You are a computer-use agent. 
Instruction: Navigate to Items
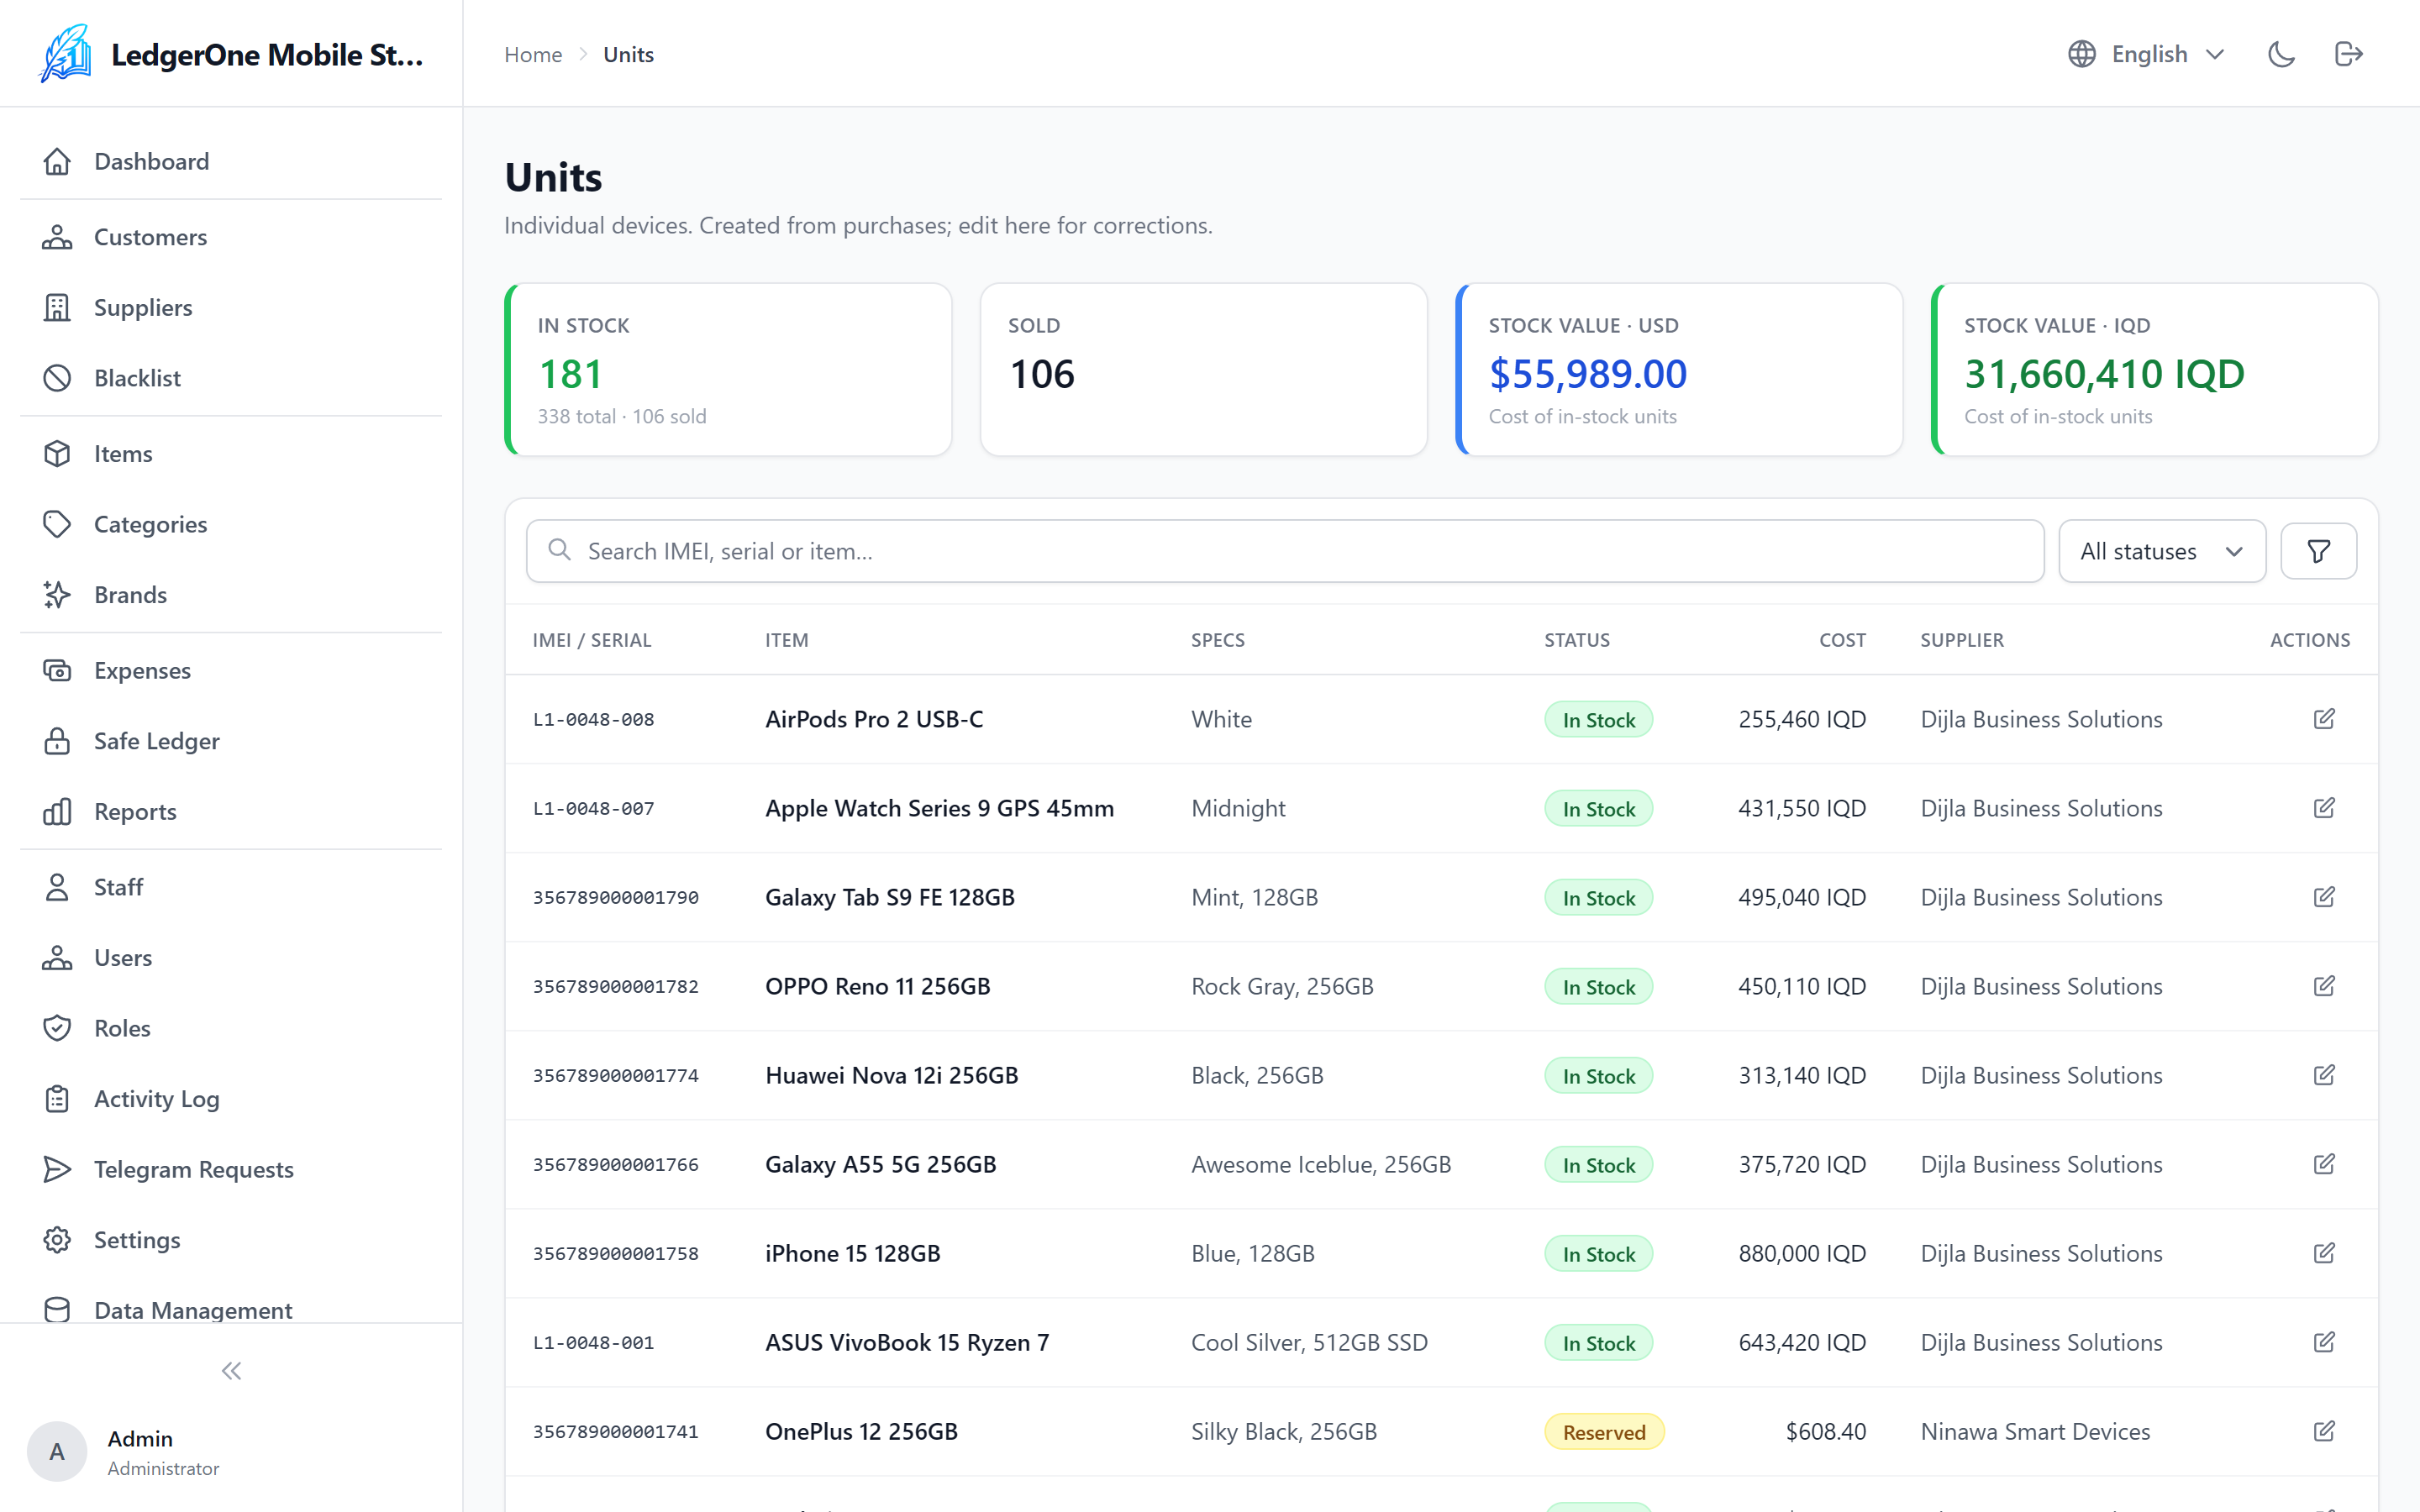point(231,454)
